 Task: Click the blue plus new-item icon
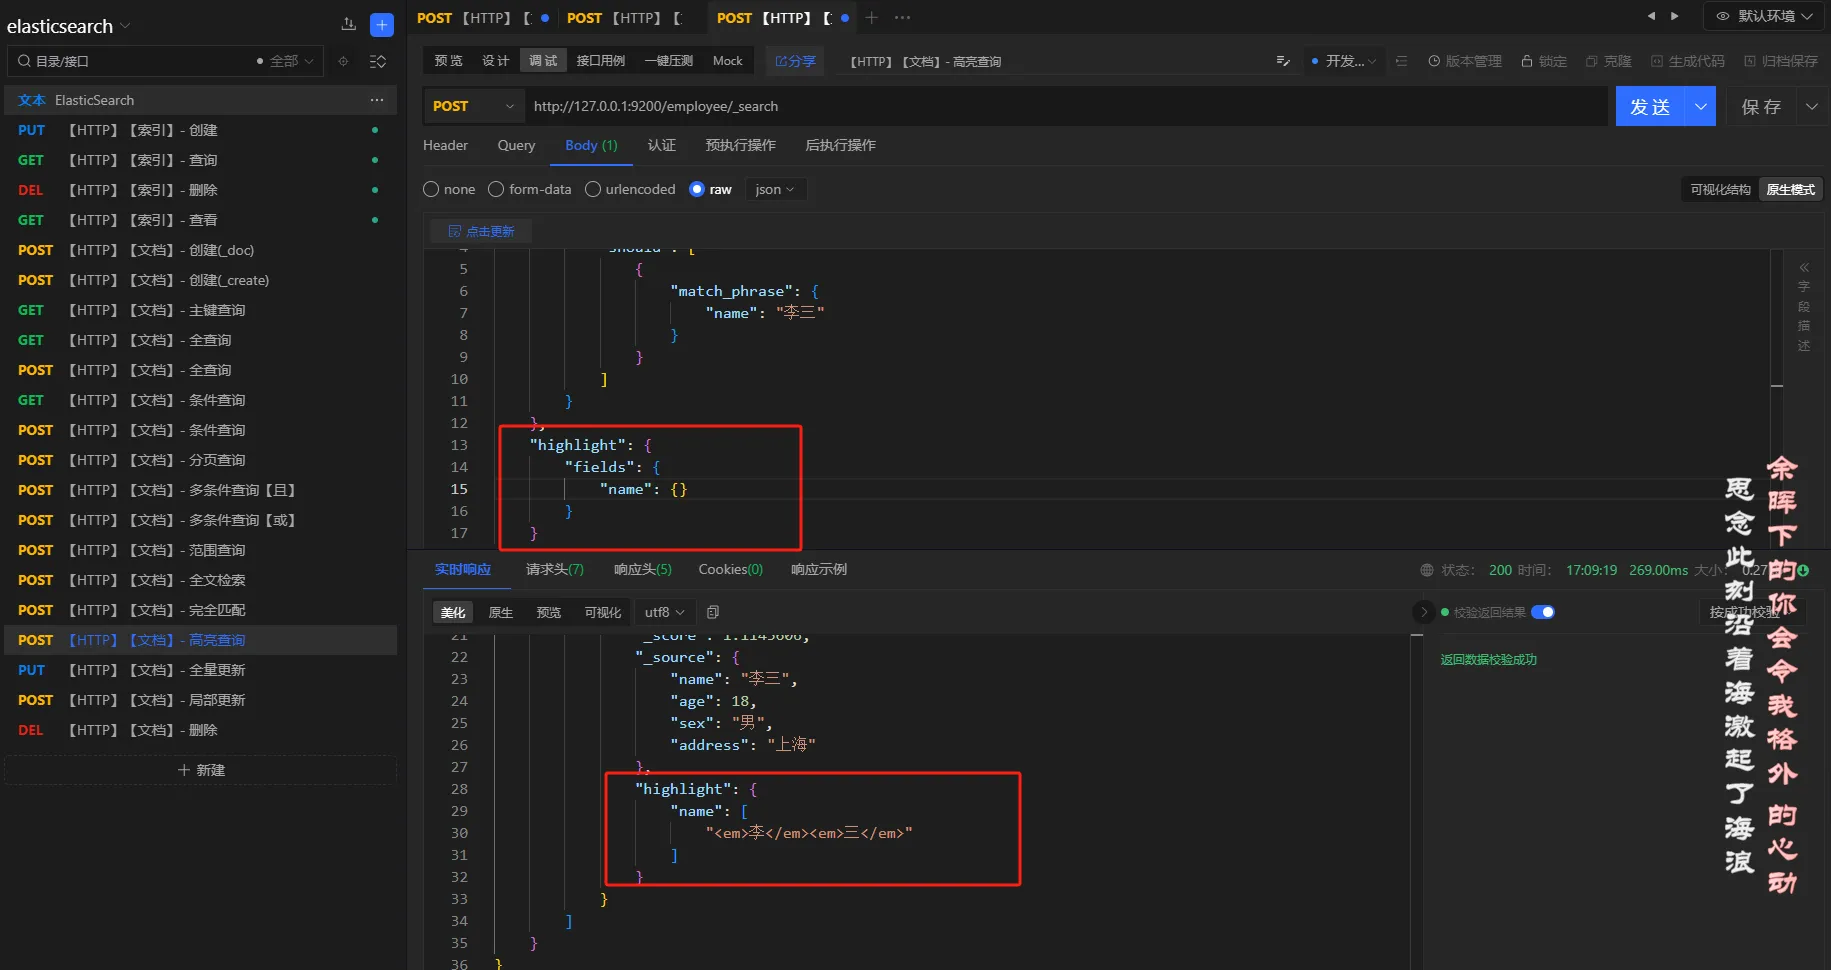coord(381,25)
